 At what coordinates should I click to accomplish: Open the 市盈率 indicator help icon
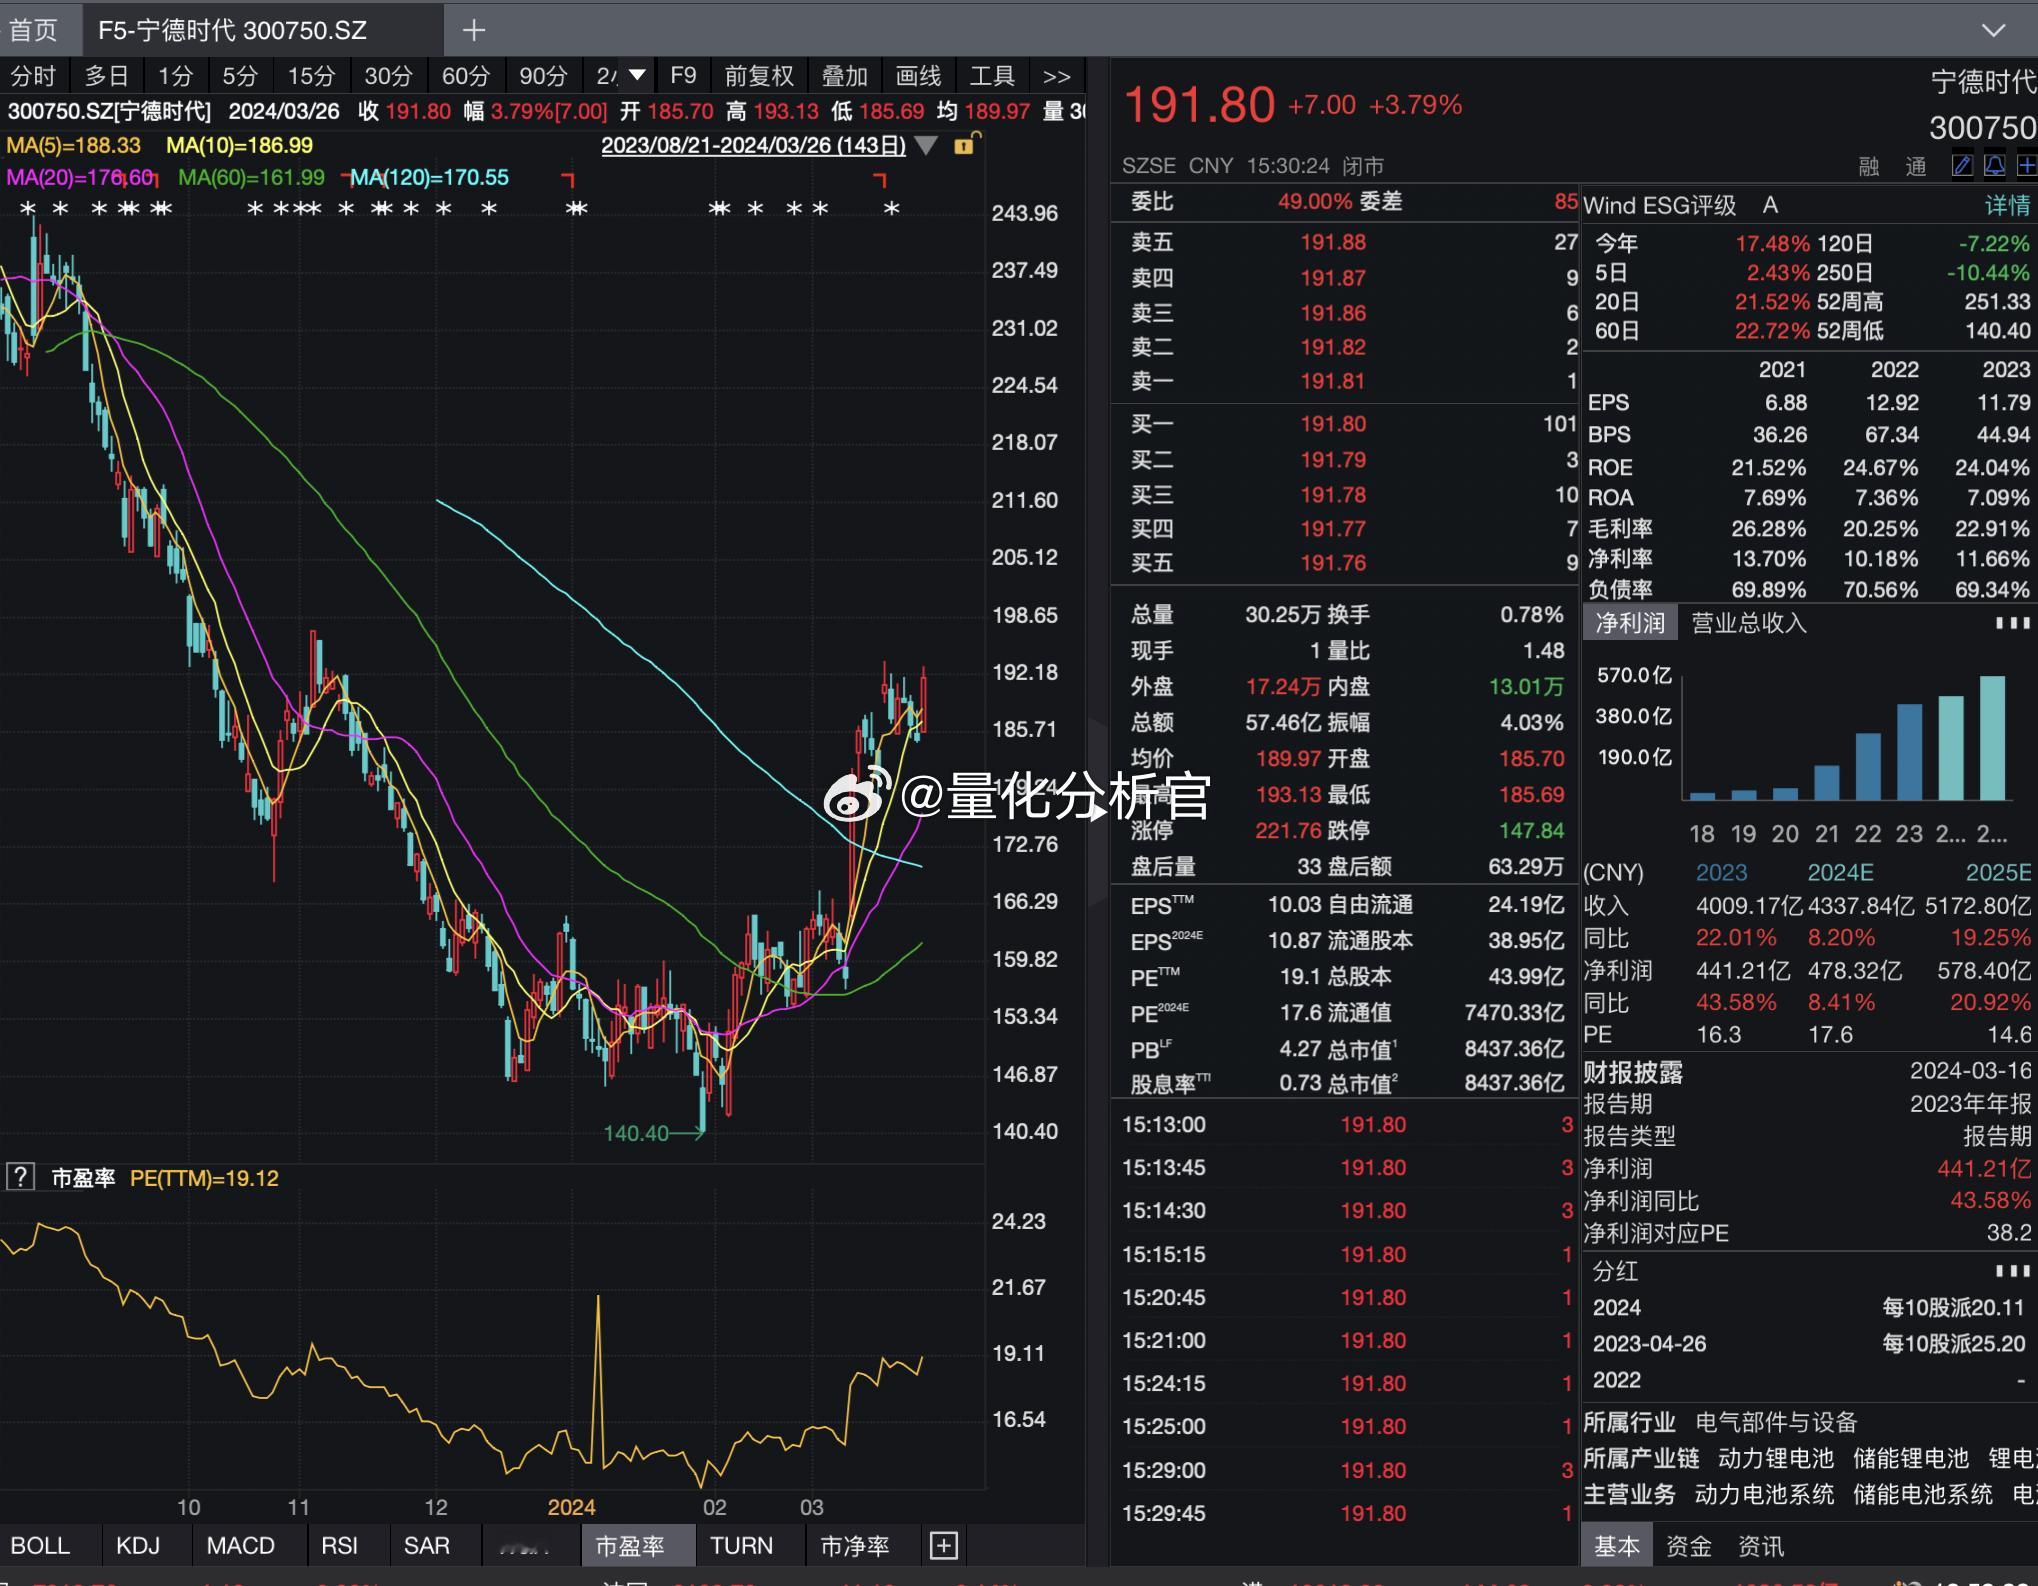[x=20, y=1177]
